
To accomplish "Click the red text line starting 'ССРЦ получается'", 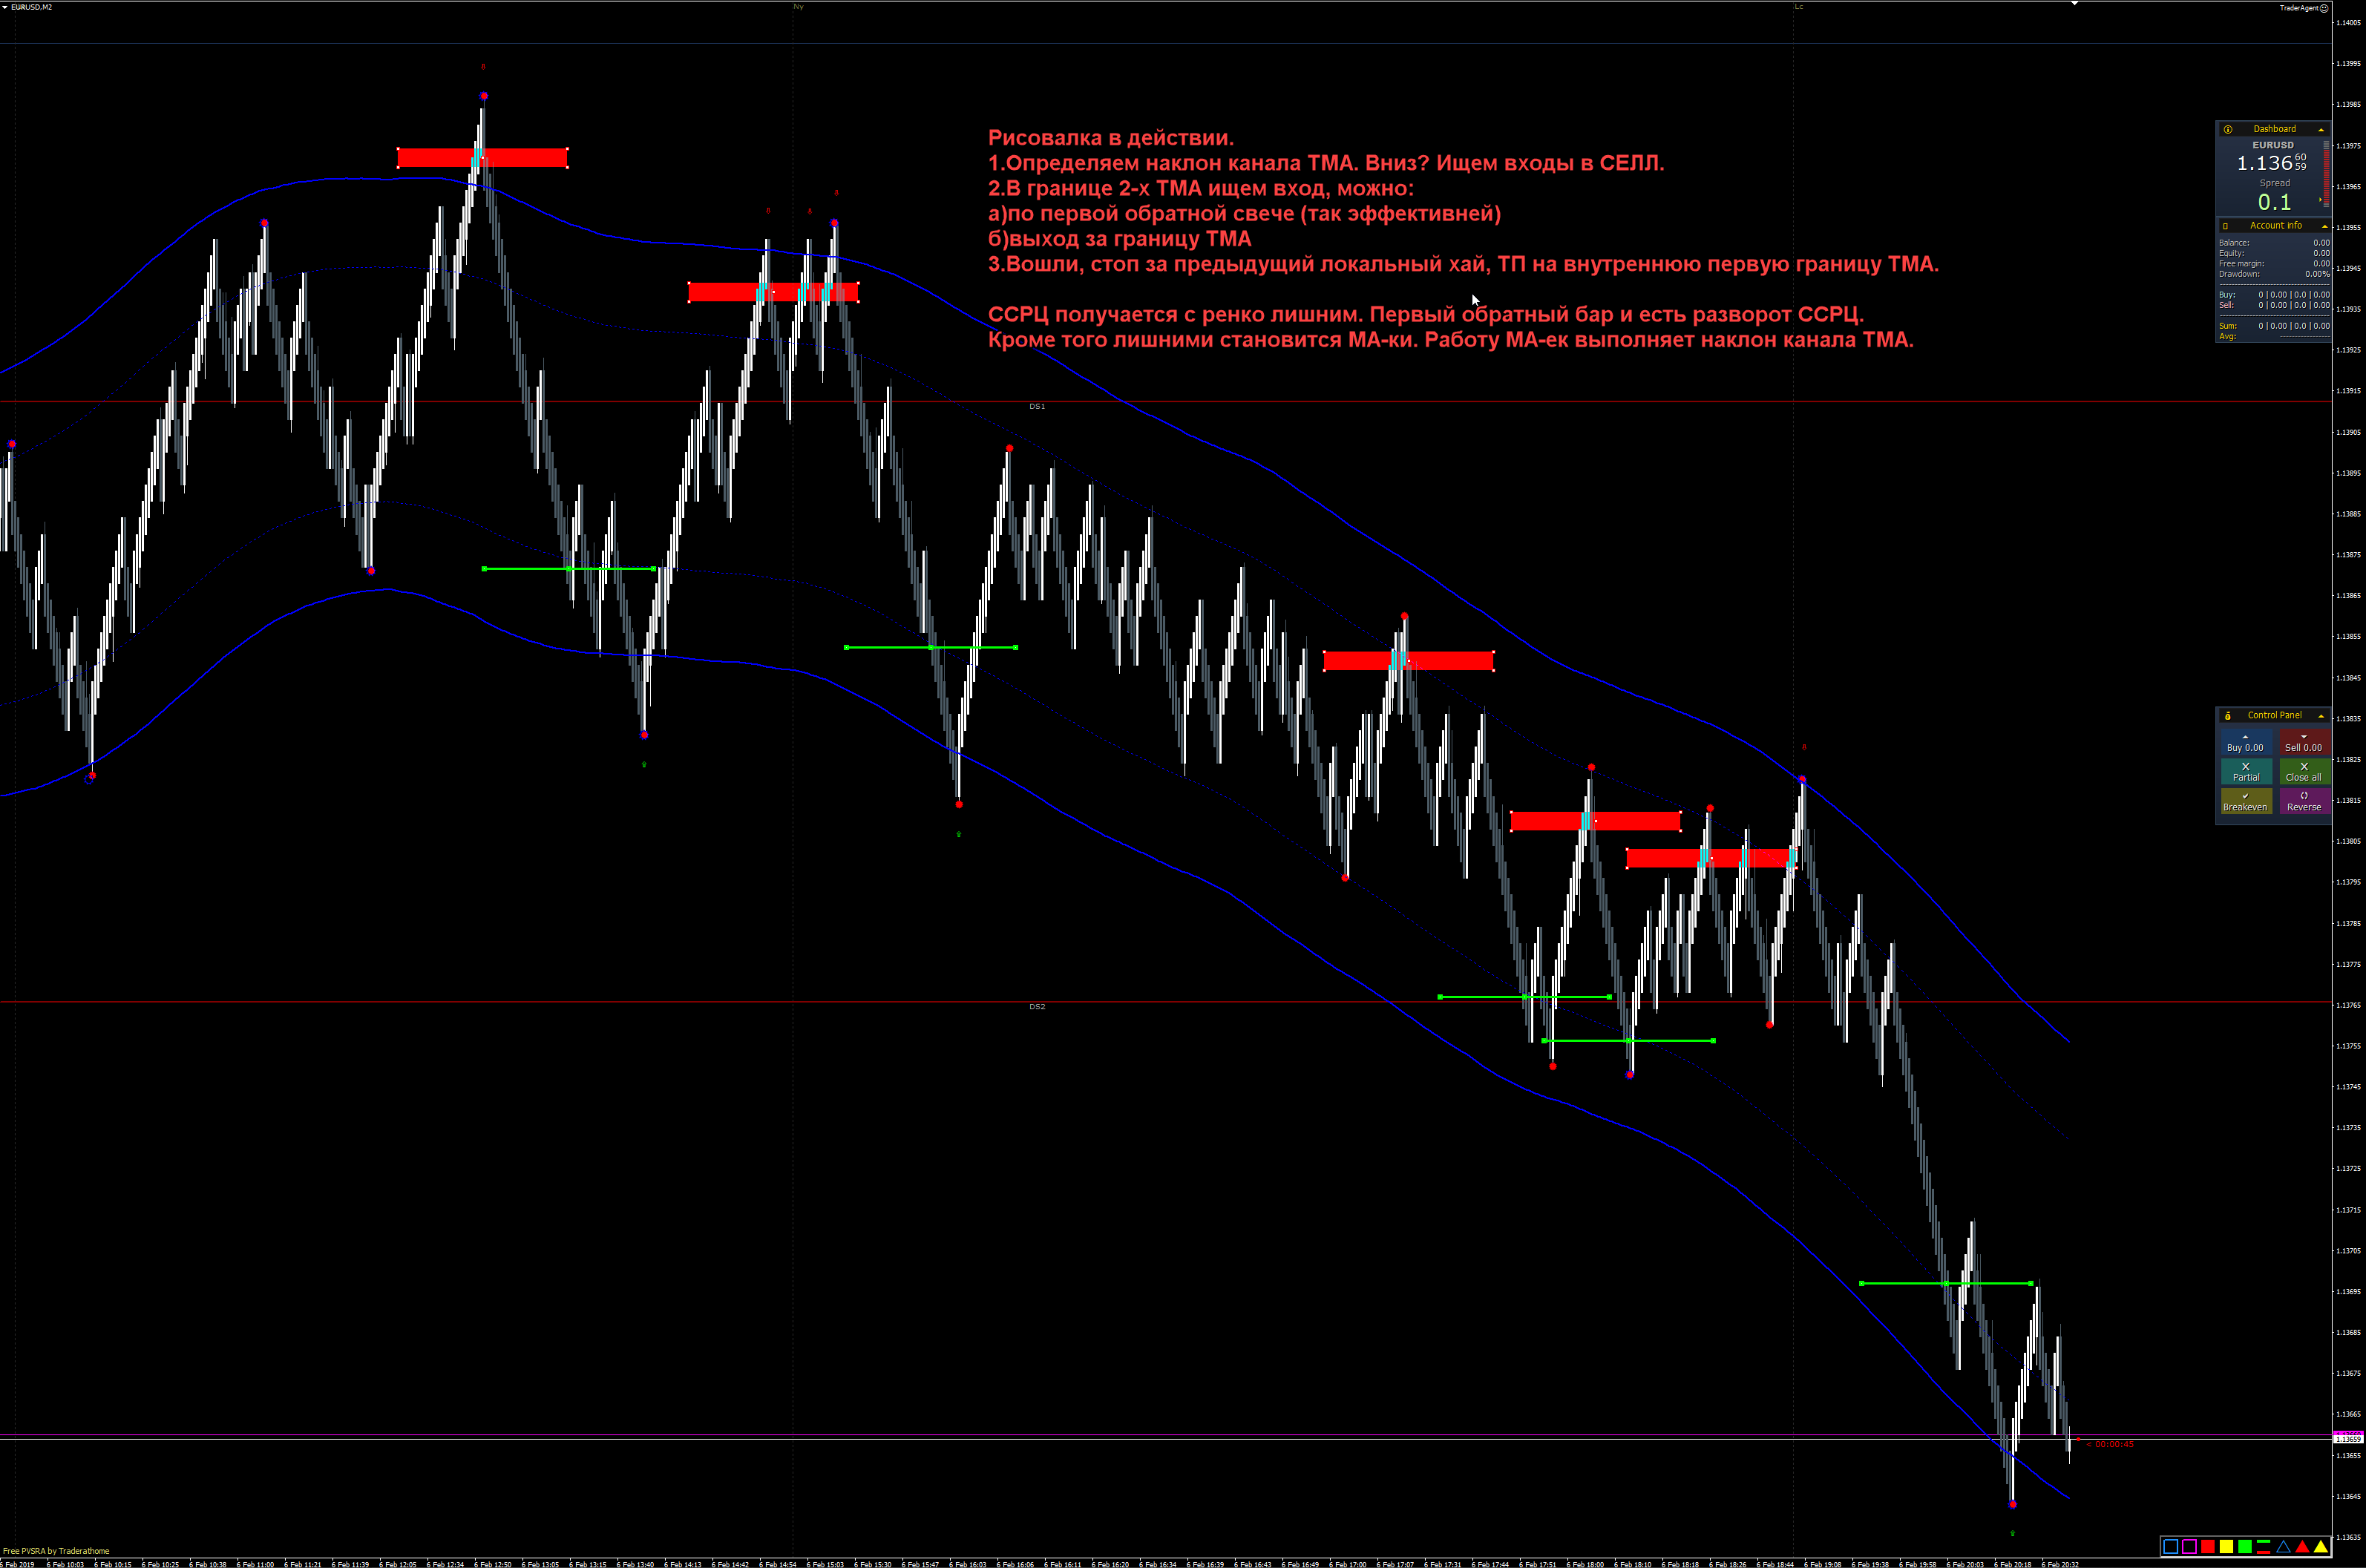I will click(1426, 314).
